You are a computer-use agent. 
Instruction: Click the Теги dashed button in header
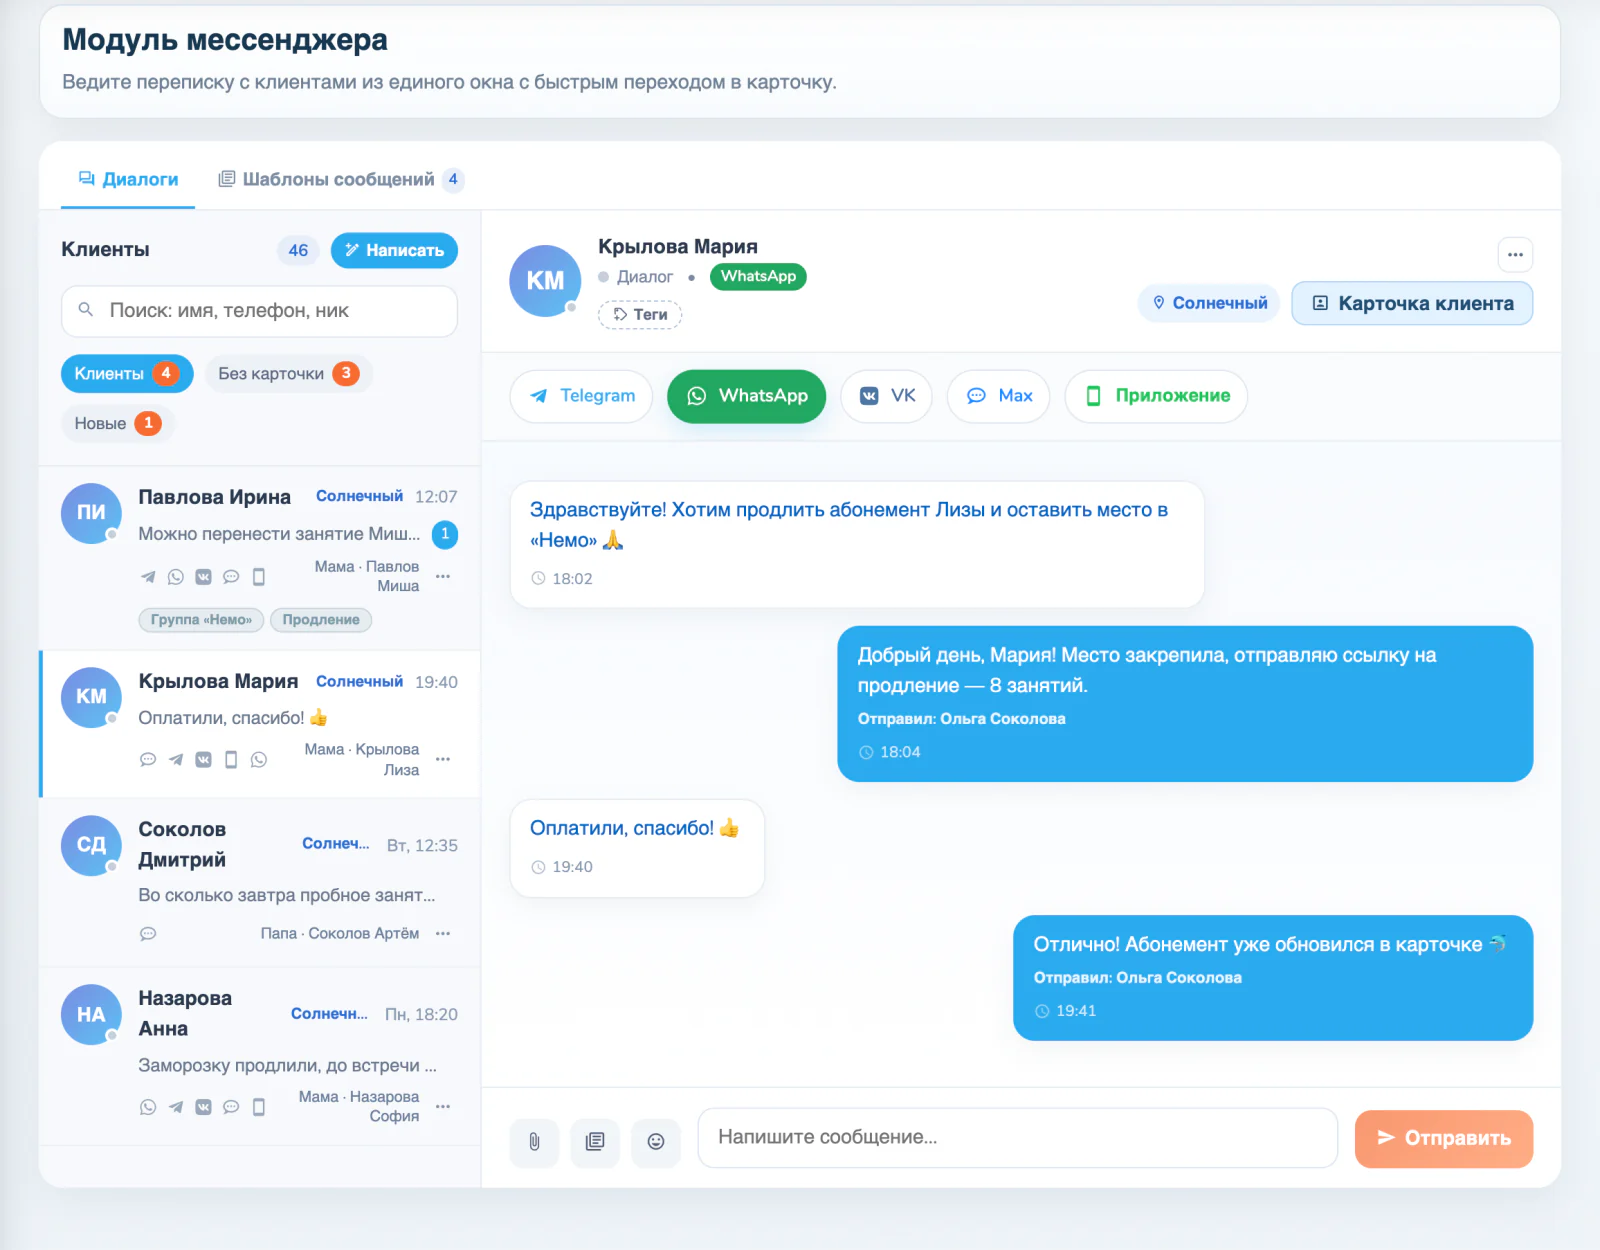(x=640, y=315)
